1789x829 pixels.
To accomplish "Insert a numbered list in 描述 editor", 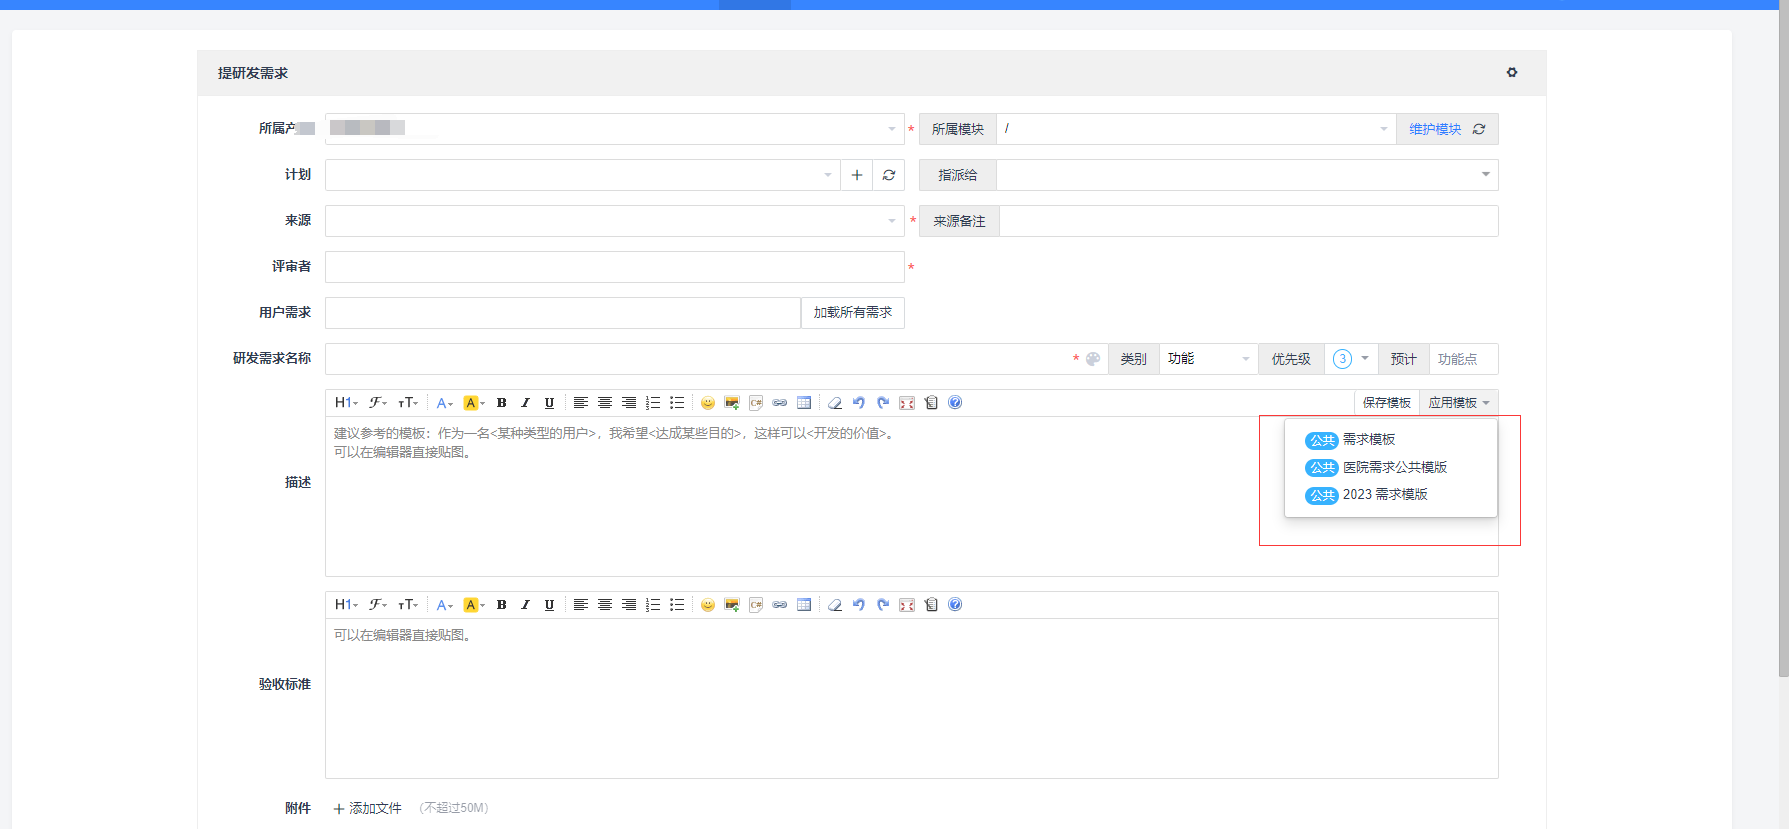I will [x=653, y=403].
